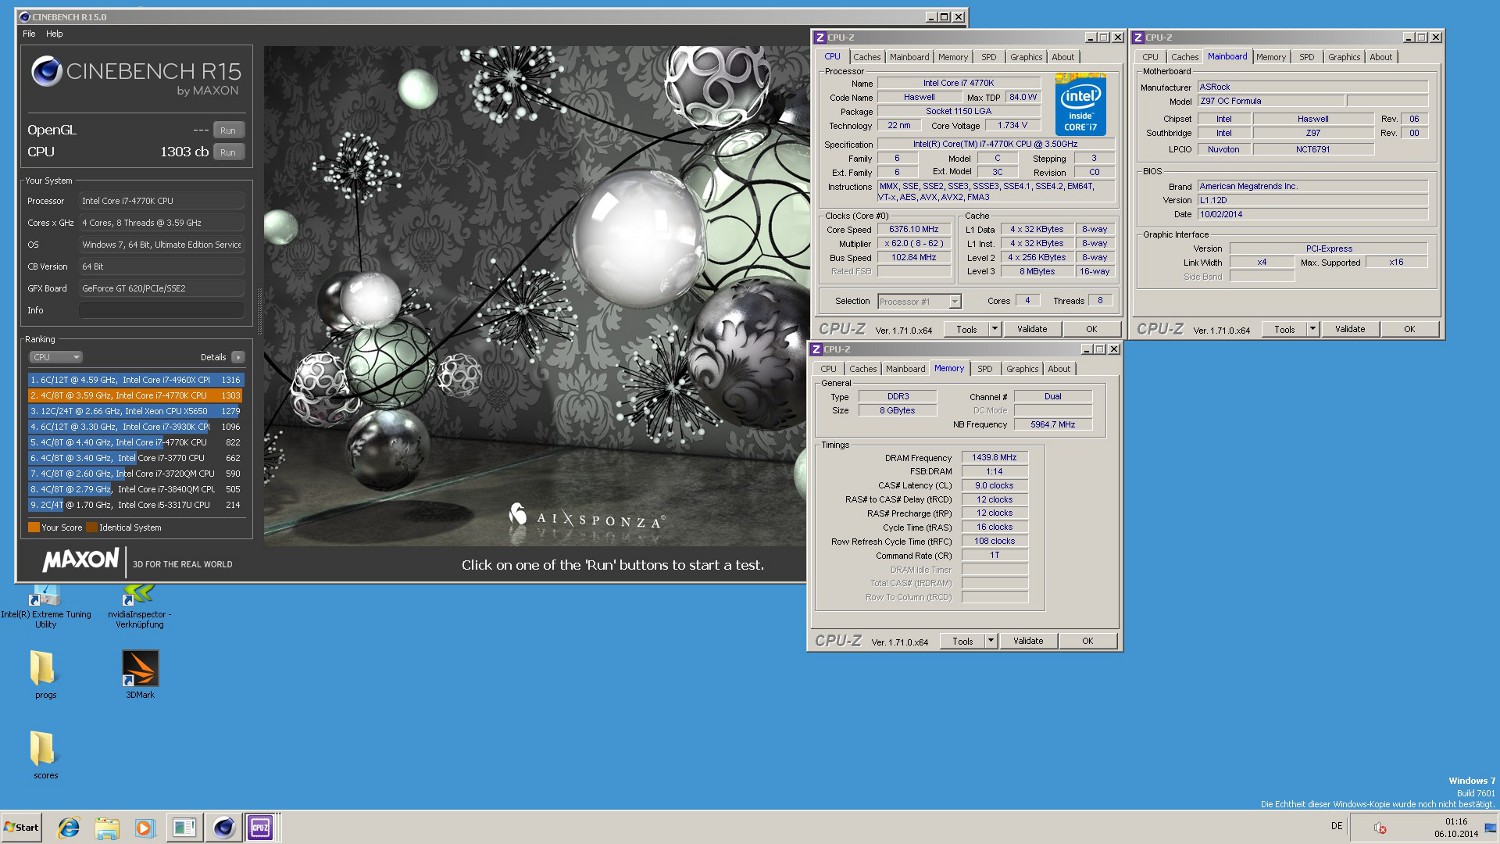
Task: Open Graphics tab in CPU-Z CPU window
Action: tap(1026, 57)
